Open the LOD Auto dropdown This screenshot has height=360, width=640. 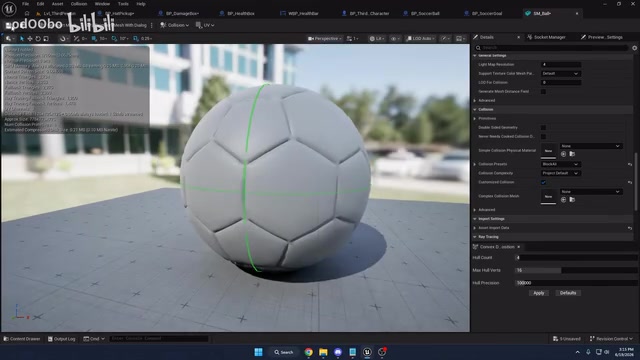(420, 38)
